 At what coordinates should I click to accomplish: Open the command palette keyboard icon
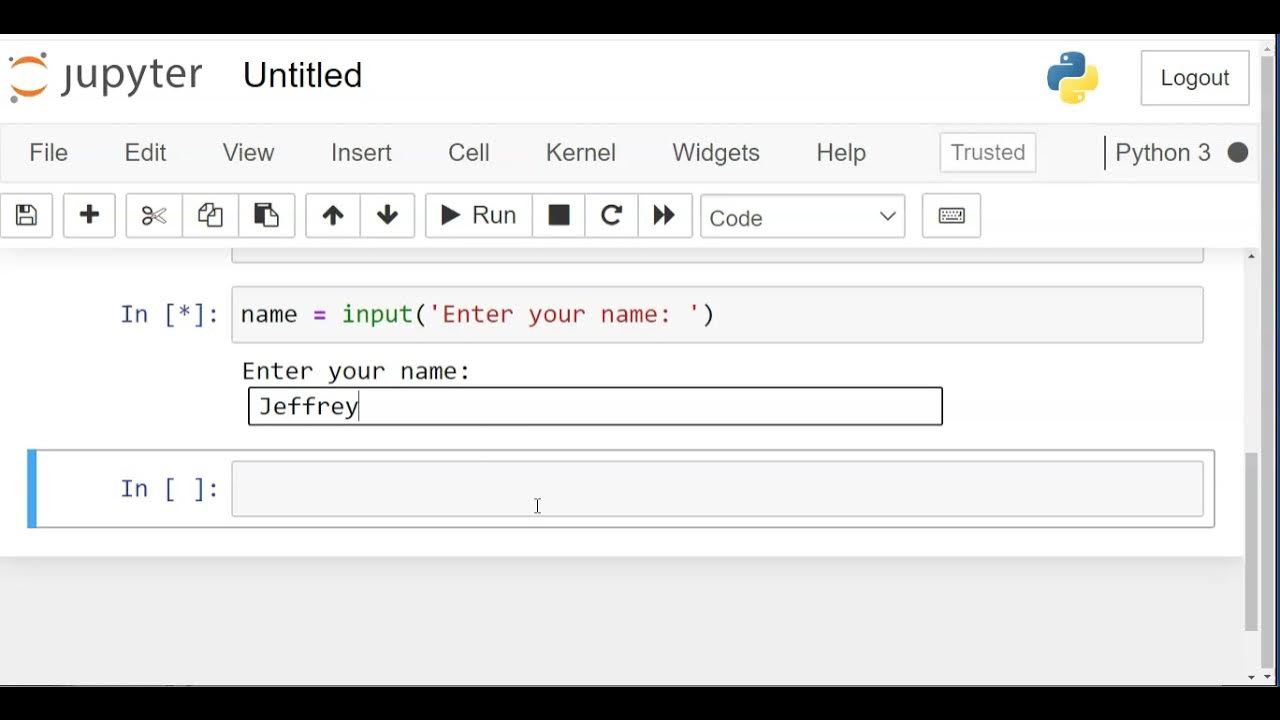951,216
